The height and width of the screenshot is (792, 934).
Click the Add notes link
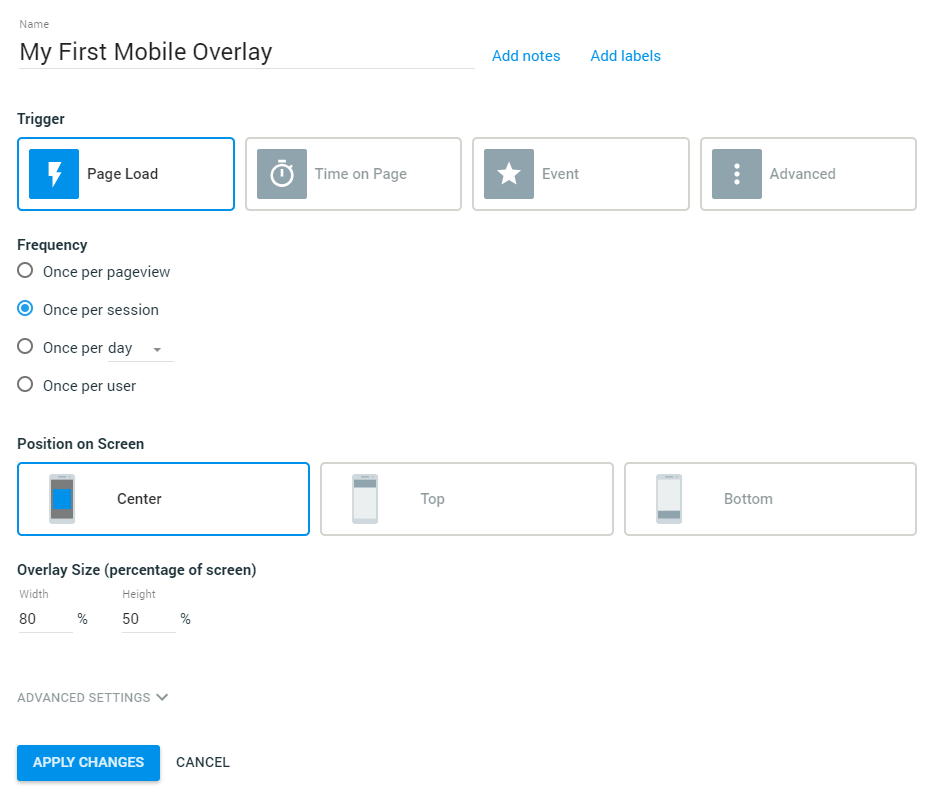pyautogui.click(x=526, y=56)
